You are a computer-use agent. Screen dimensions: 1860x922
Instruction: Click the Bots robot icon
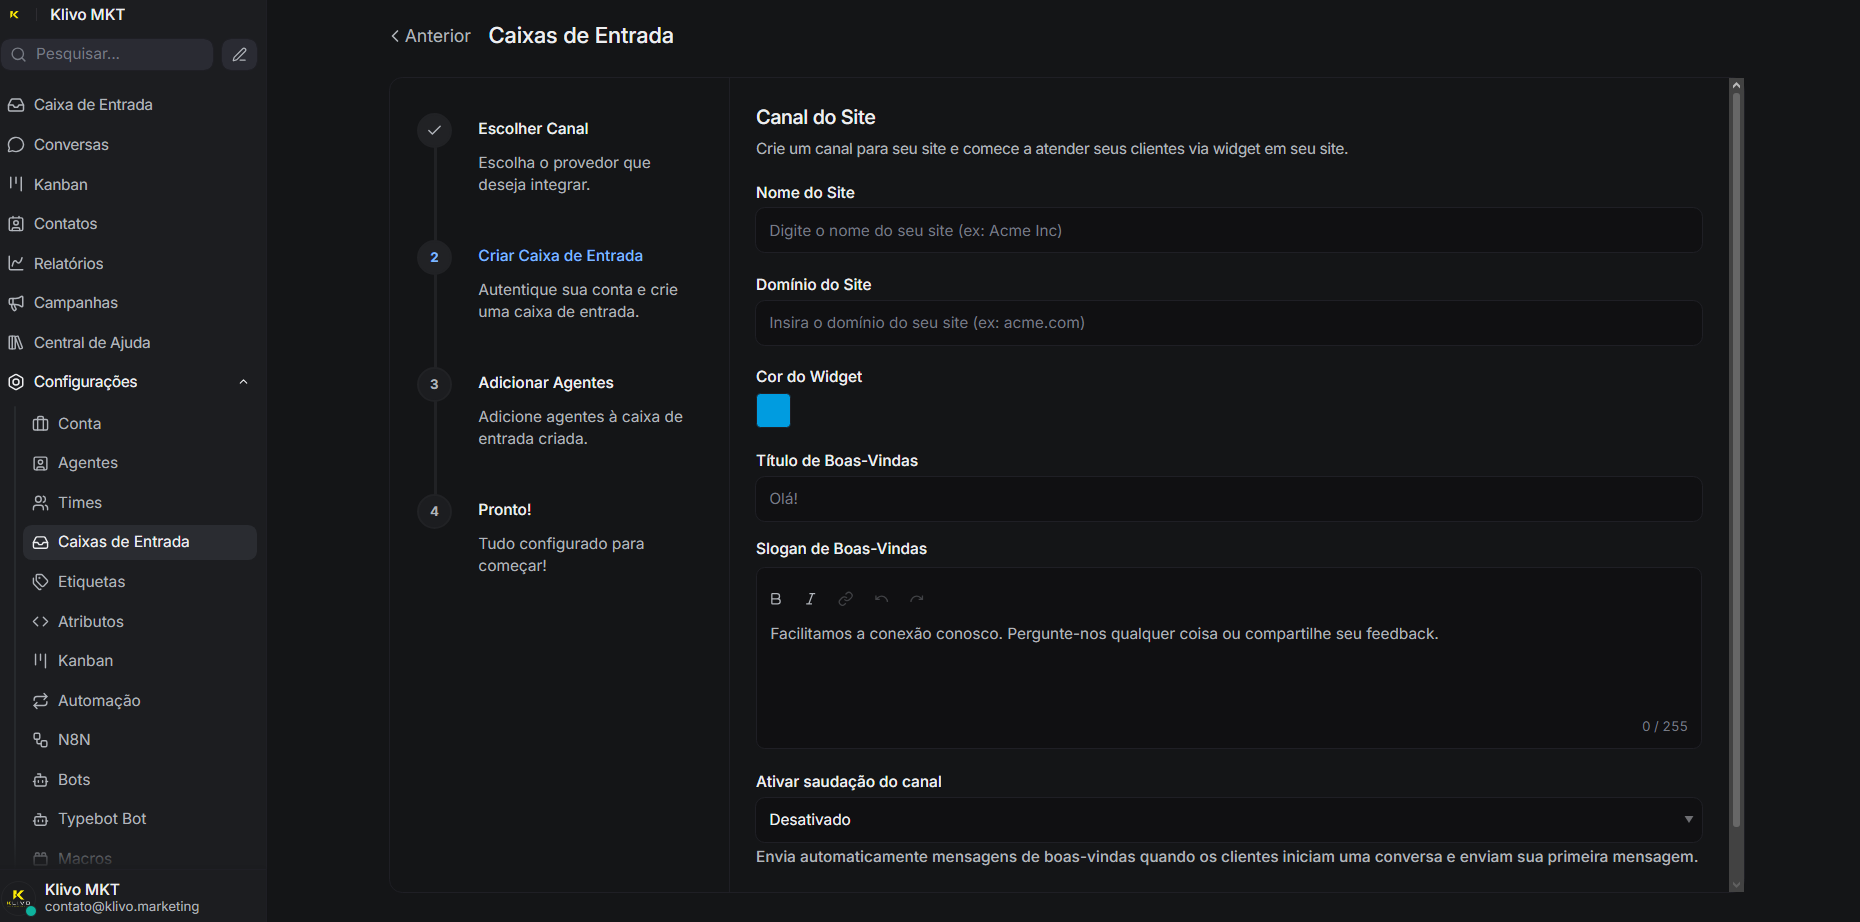click(41, 780)
